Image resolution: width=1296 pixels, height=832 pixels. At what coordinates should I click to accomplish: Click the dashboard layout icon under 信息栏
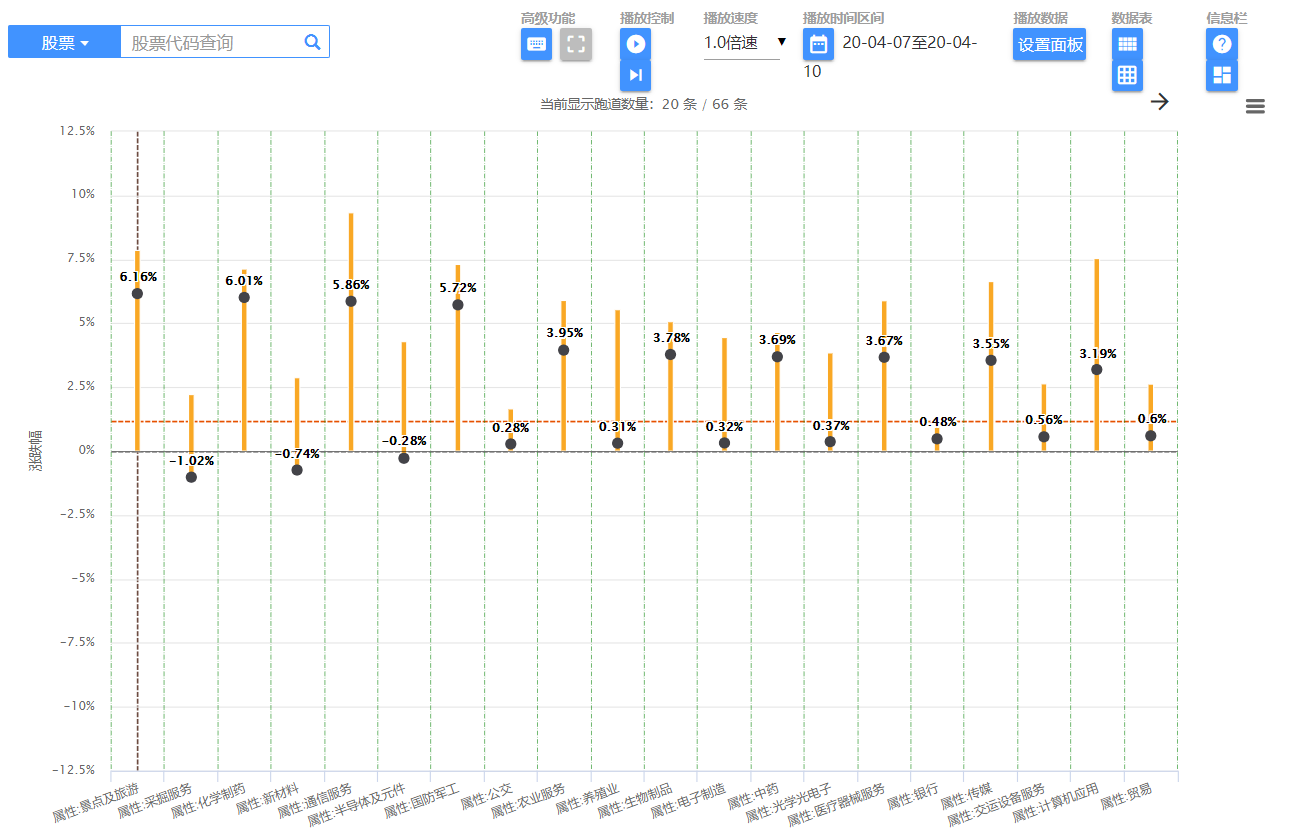(1221, 76)
